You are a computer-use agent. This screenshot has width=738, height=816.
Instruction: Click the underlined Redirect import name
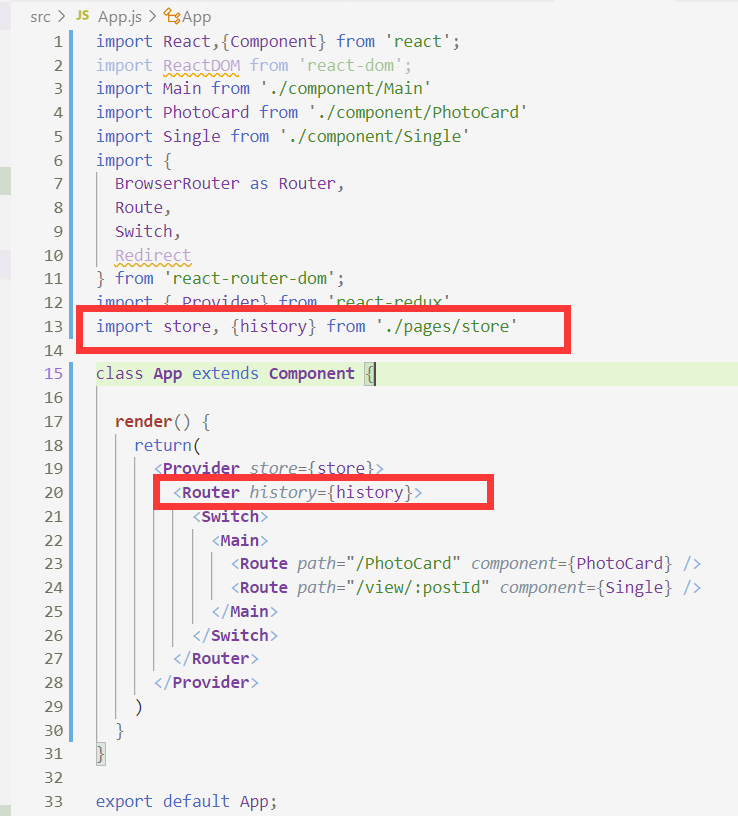pyautogui.click(x=153, y=256)
